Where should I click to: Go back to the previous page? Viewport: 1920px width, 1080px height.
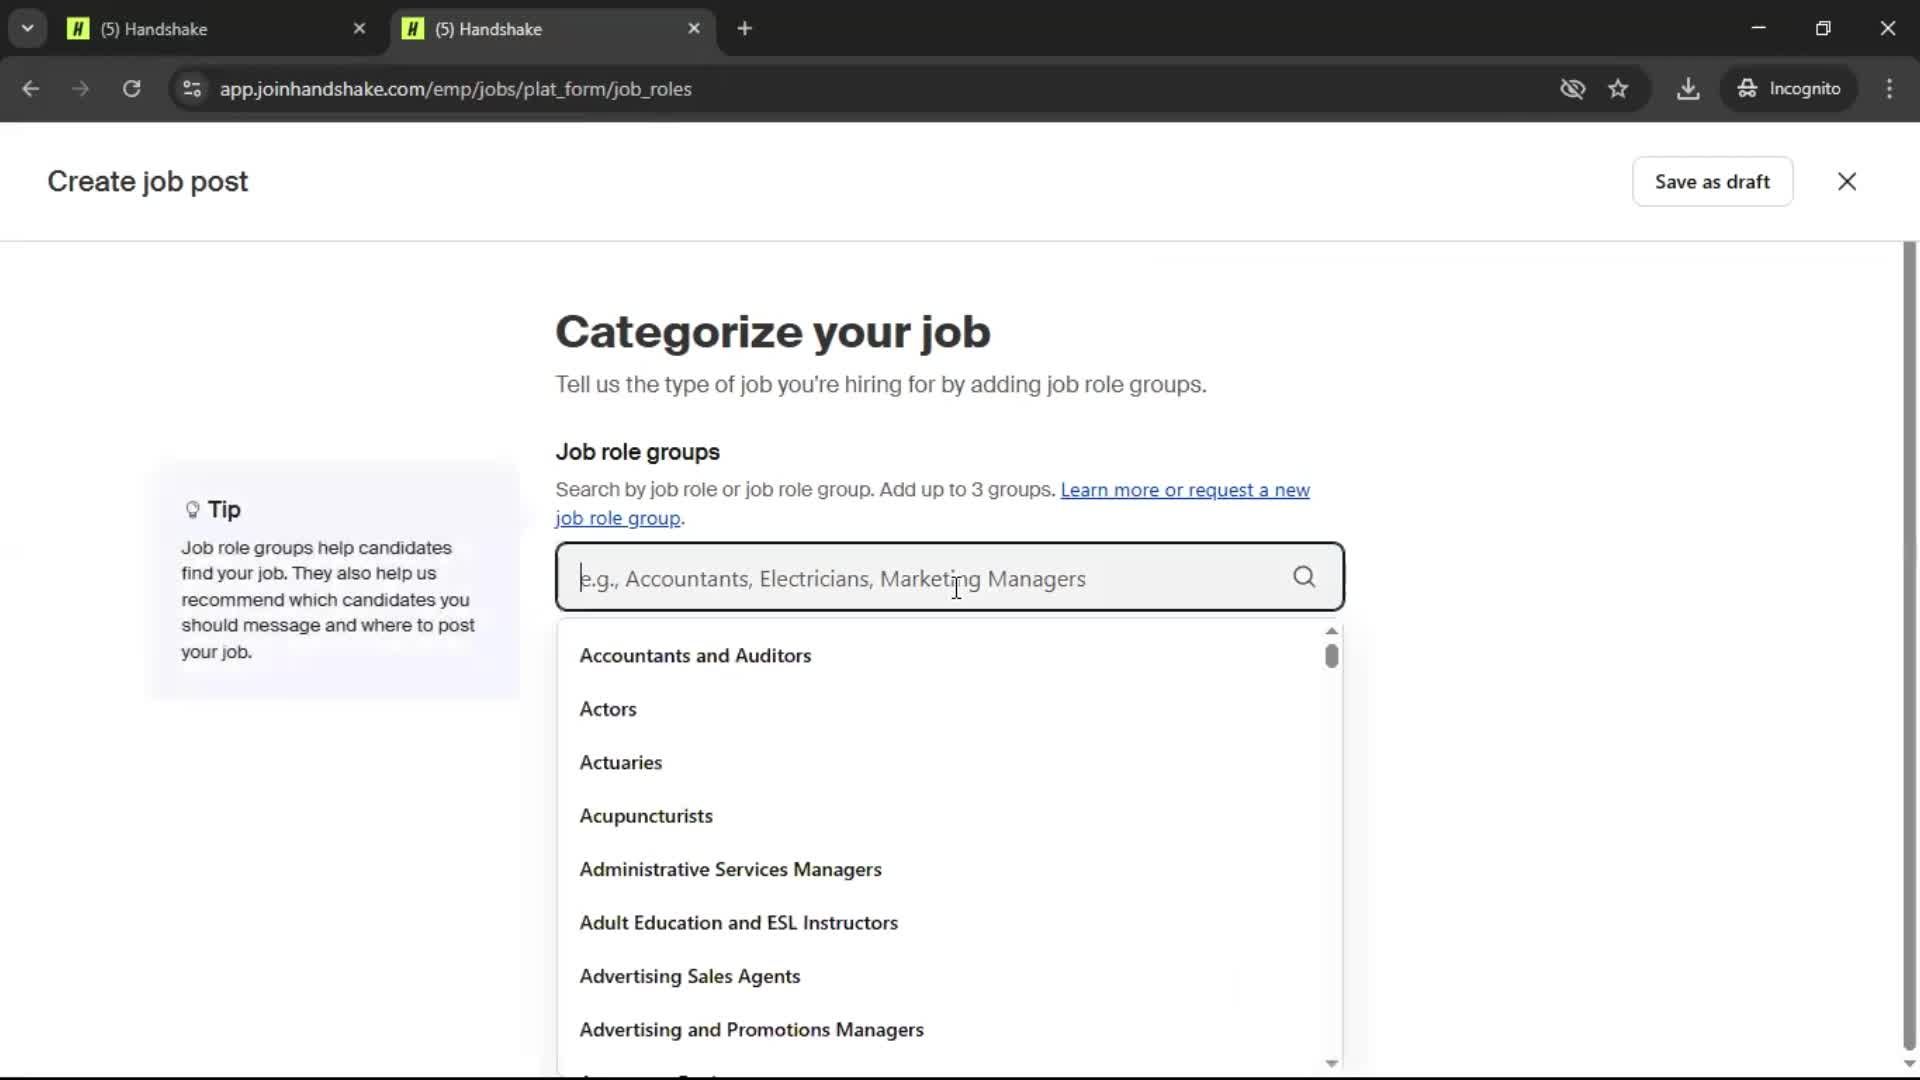31,89
